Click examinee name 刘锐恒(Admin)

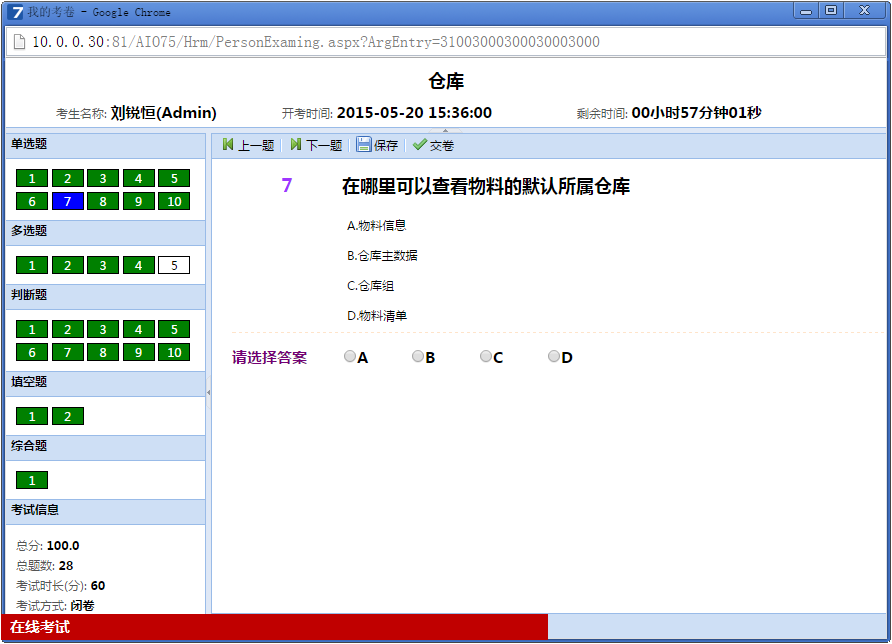coord(163,113)
